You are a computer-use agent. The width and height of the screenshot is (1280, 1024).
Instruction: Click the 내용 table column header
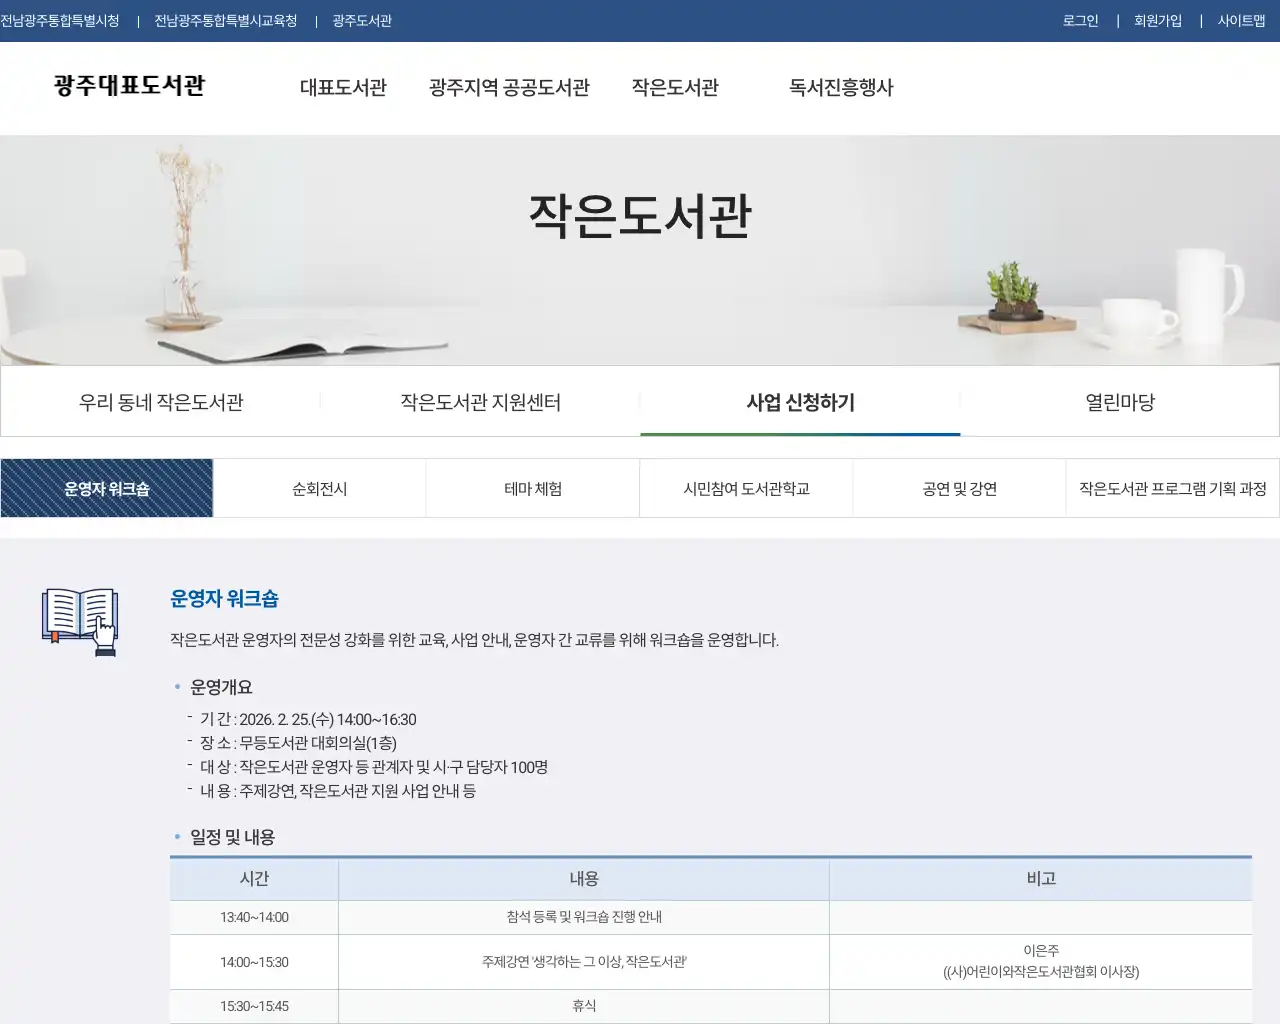pyautogui.click(x=584, y=879)
